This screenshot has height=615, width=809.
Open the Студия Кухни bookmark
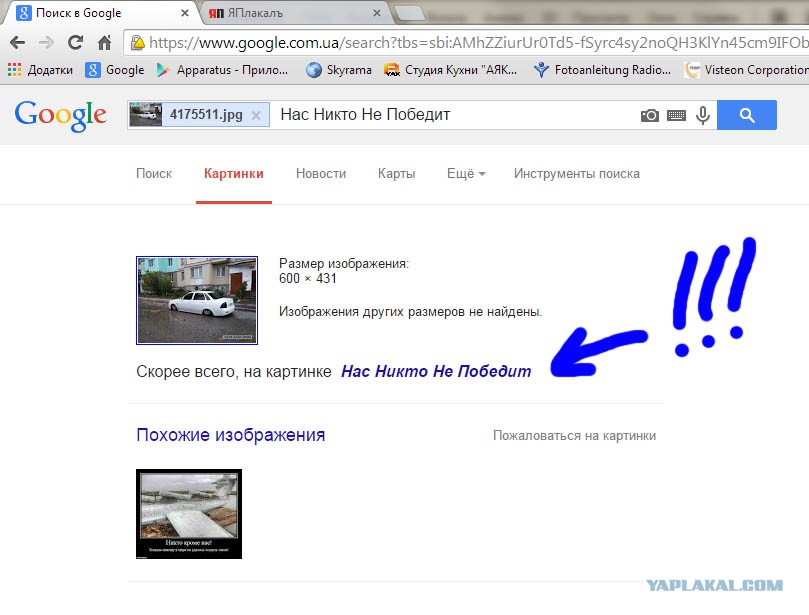click(x=450, y=70)
